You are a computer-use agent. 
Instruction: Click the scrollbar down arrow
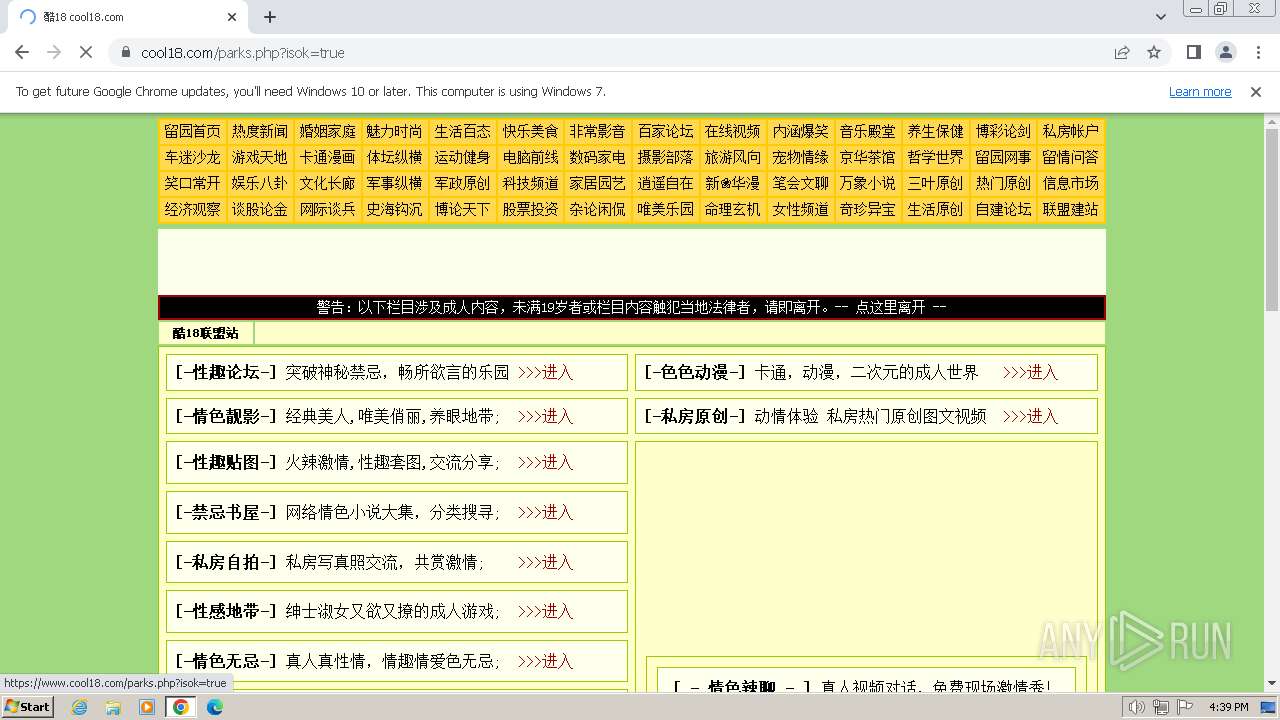click(x=1272, y=683)
